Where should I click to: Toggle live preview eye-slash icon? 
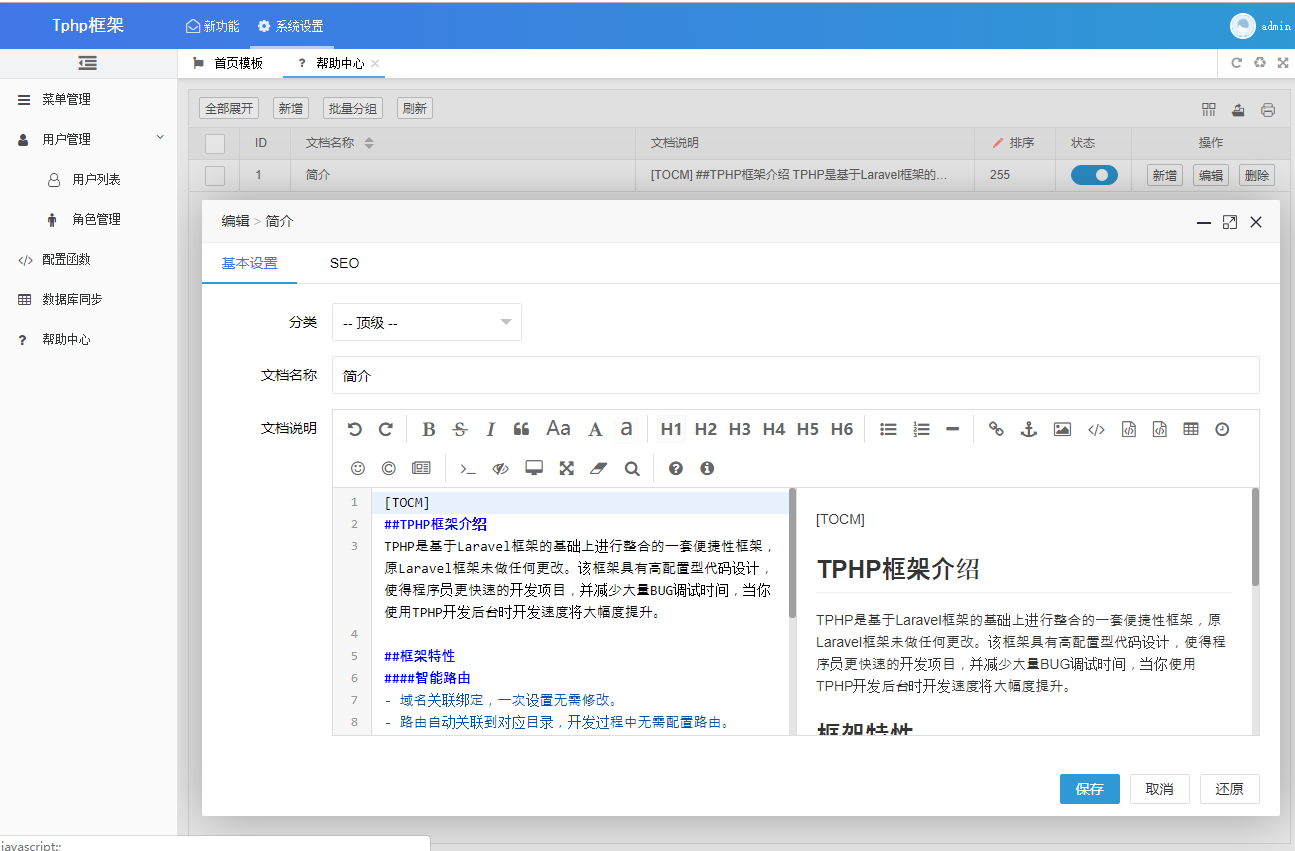tap(501, 468)
